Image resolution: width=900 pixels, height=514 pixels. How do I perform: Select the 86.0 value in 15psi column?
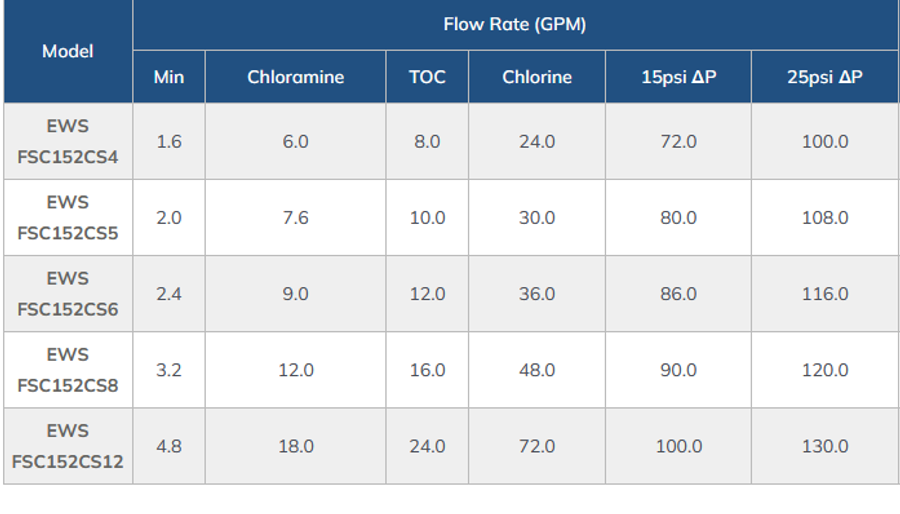[x=678, y=294]
